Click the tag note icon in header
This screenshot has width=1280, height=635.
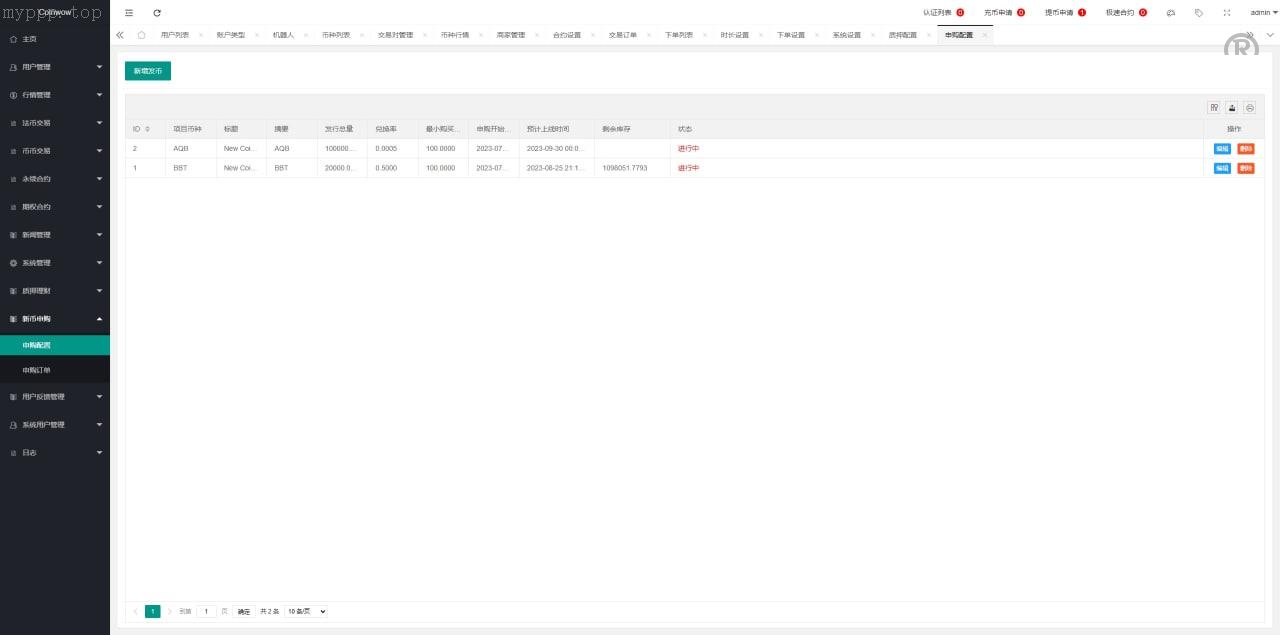1199,12
